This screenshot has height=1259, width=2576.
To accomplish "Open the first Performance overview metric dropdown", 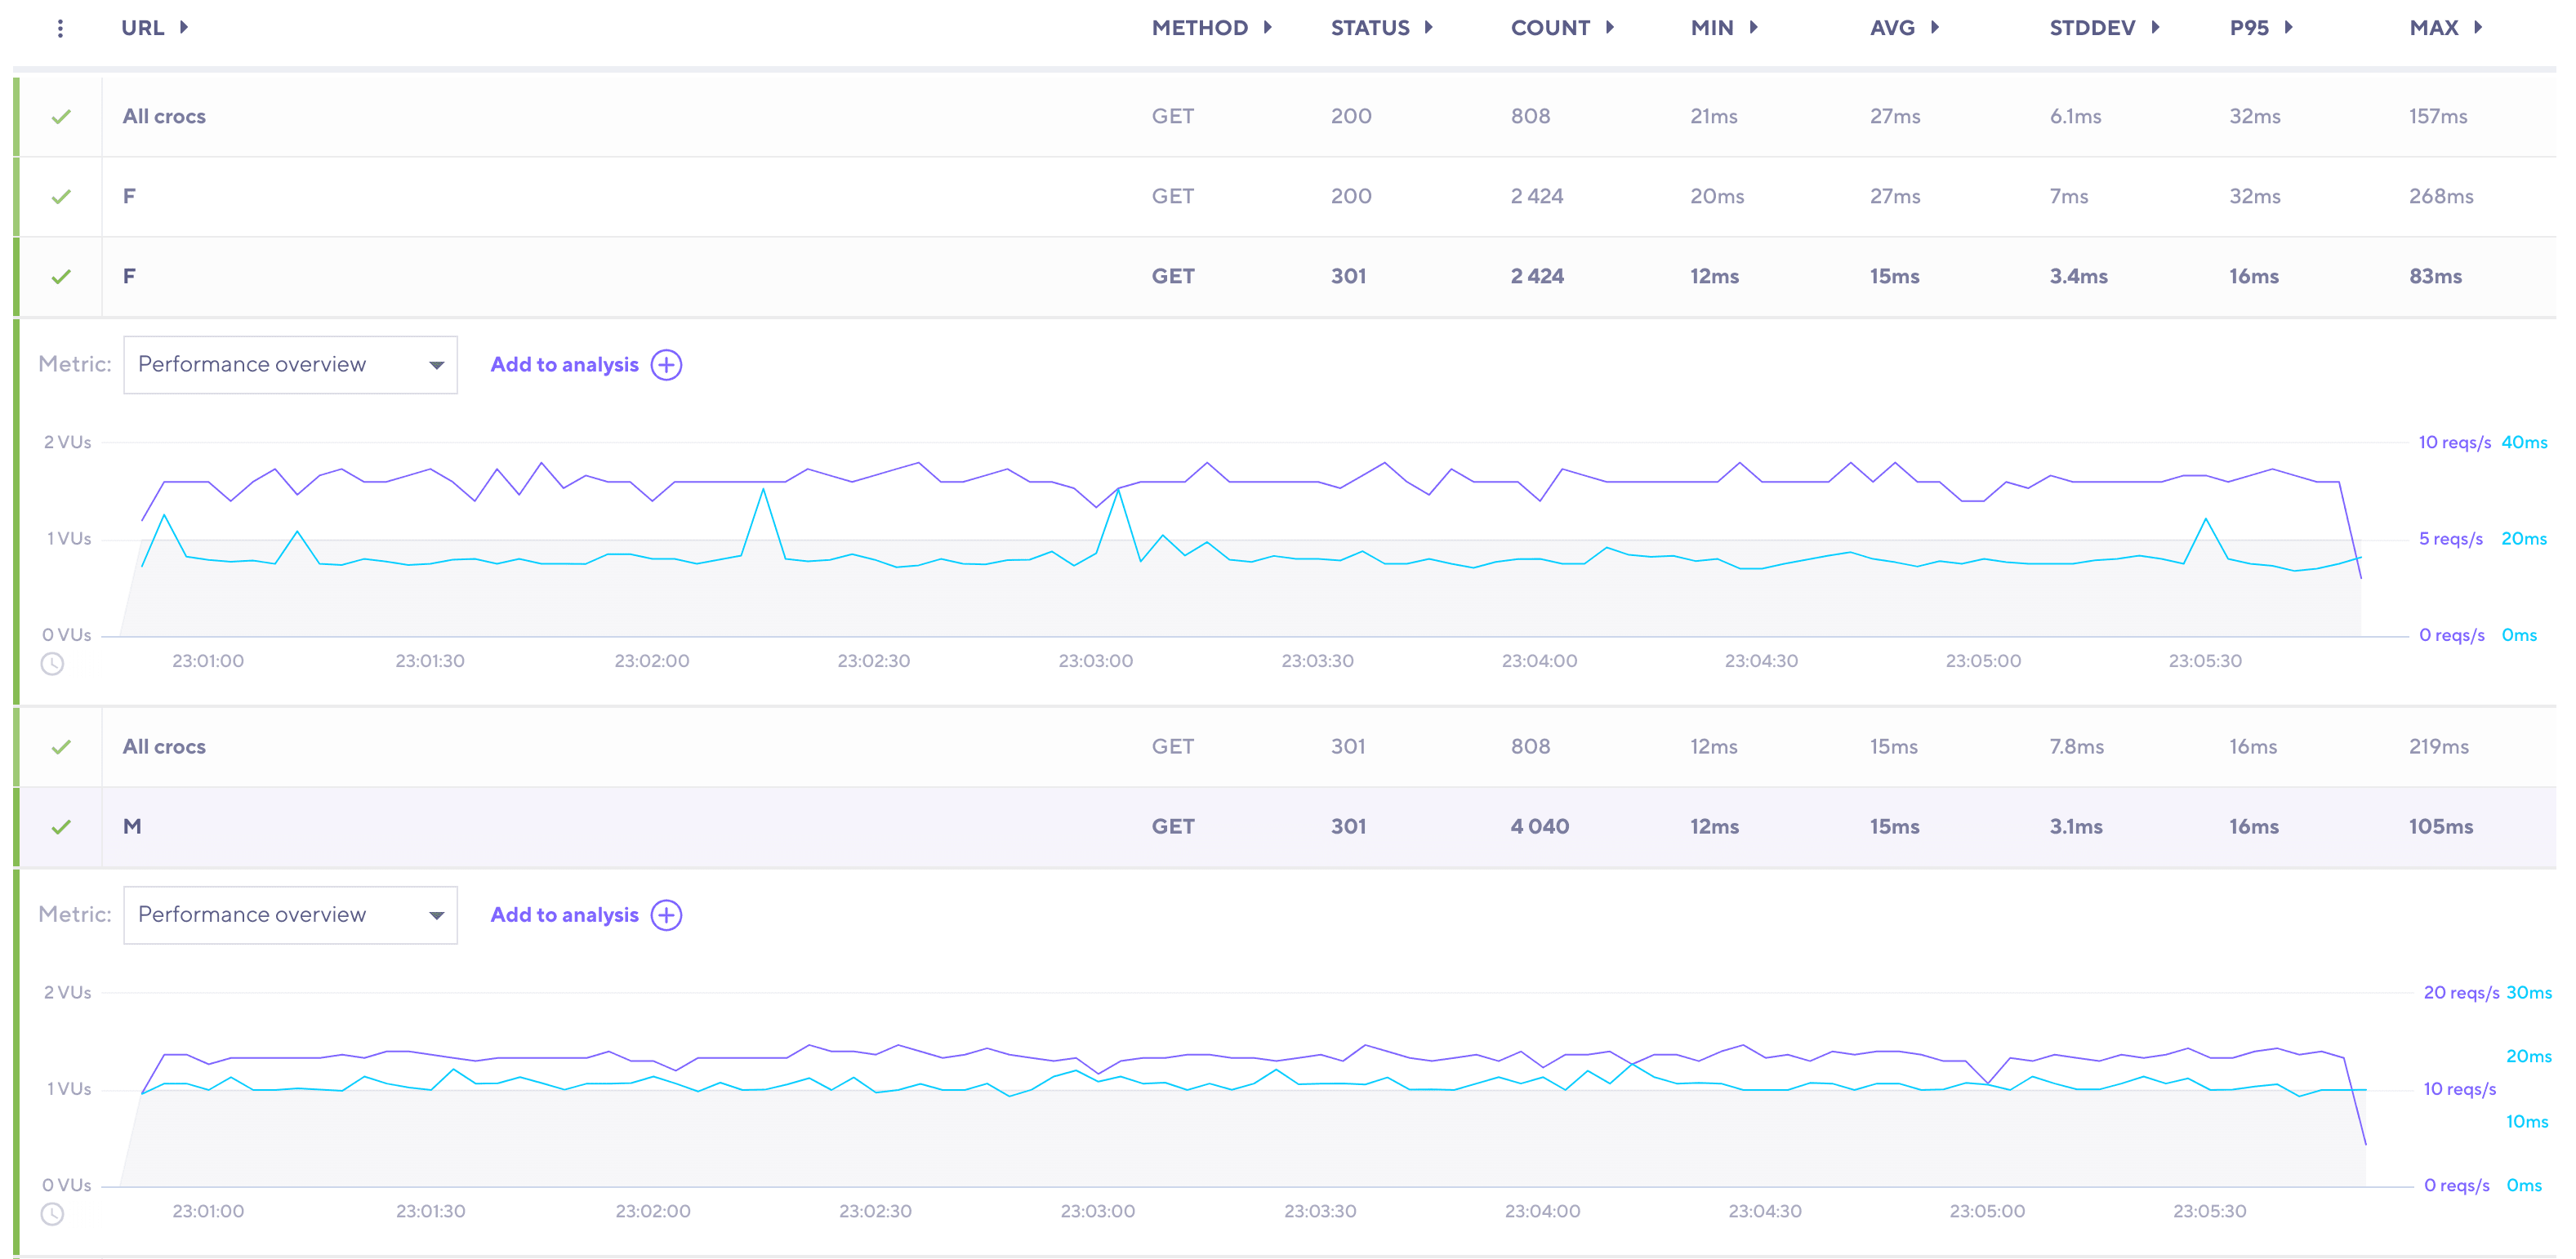I will [290, 365].
